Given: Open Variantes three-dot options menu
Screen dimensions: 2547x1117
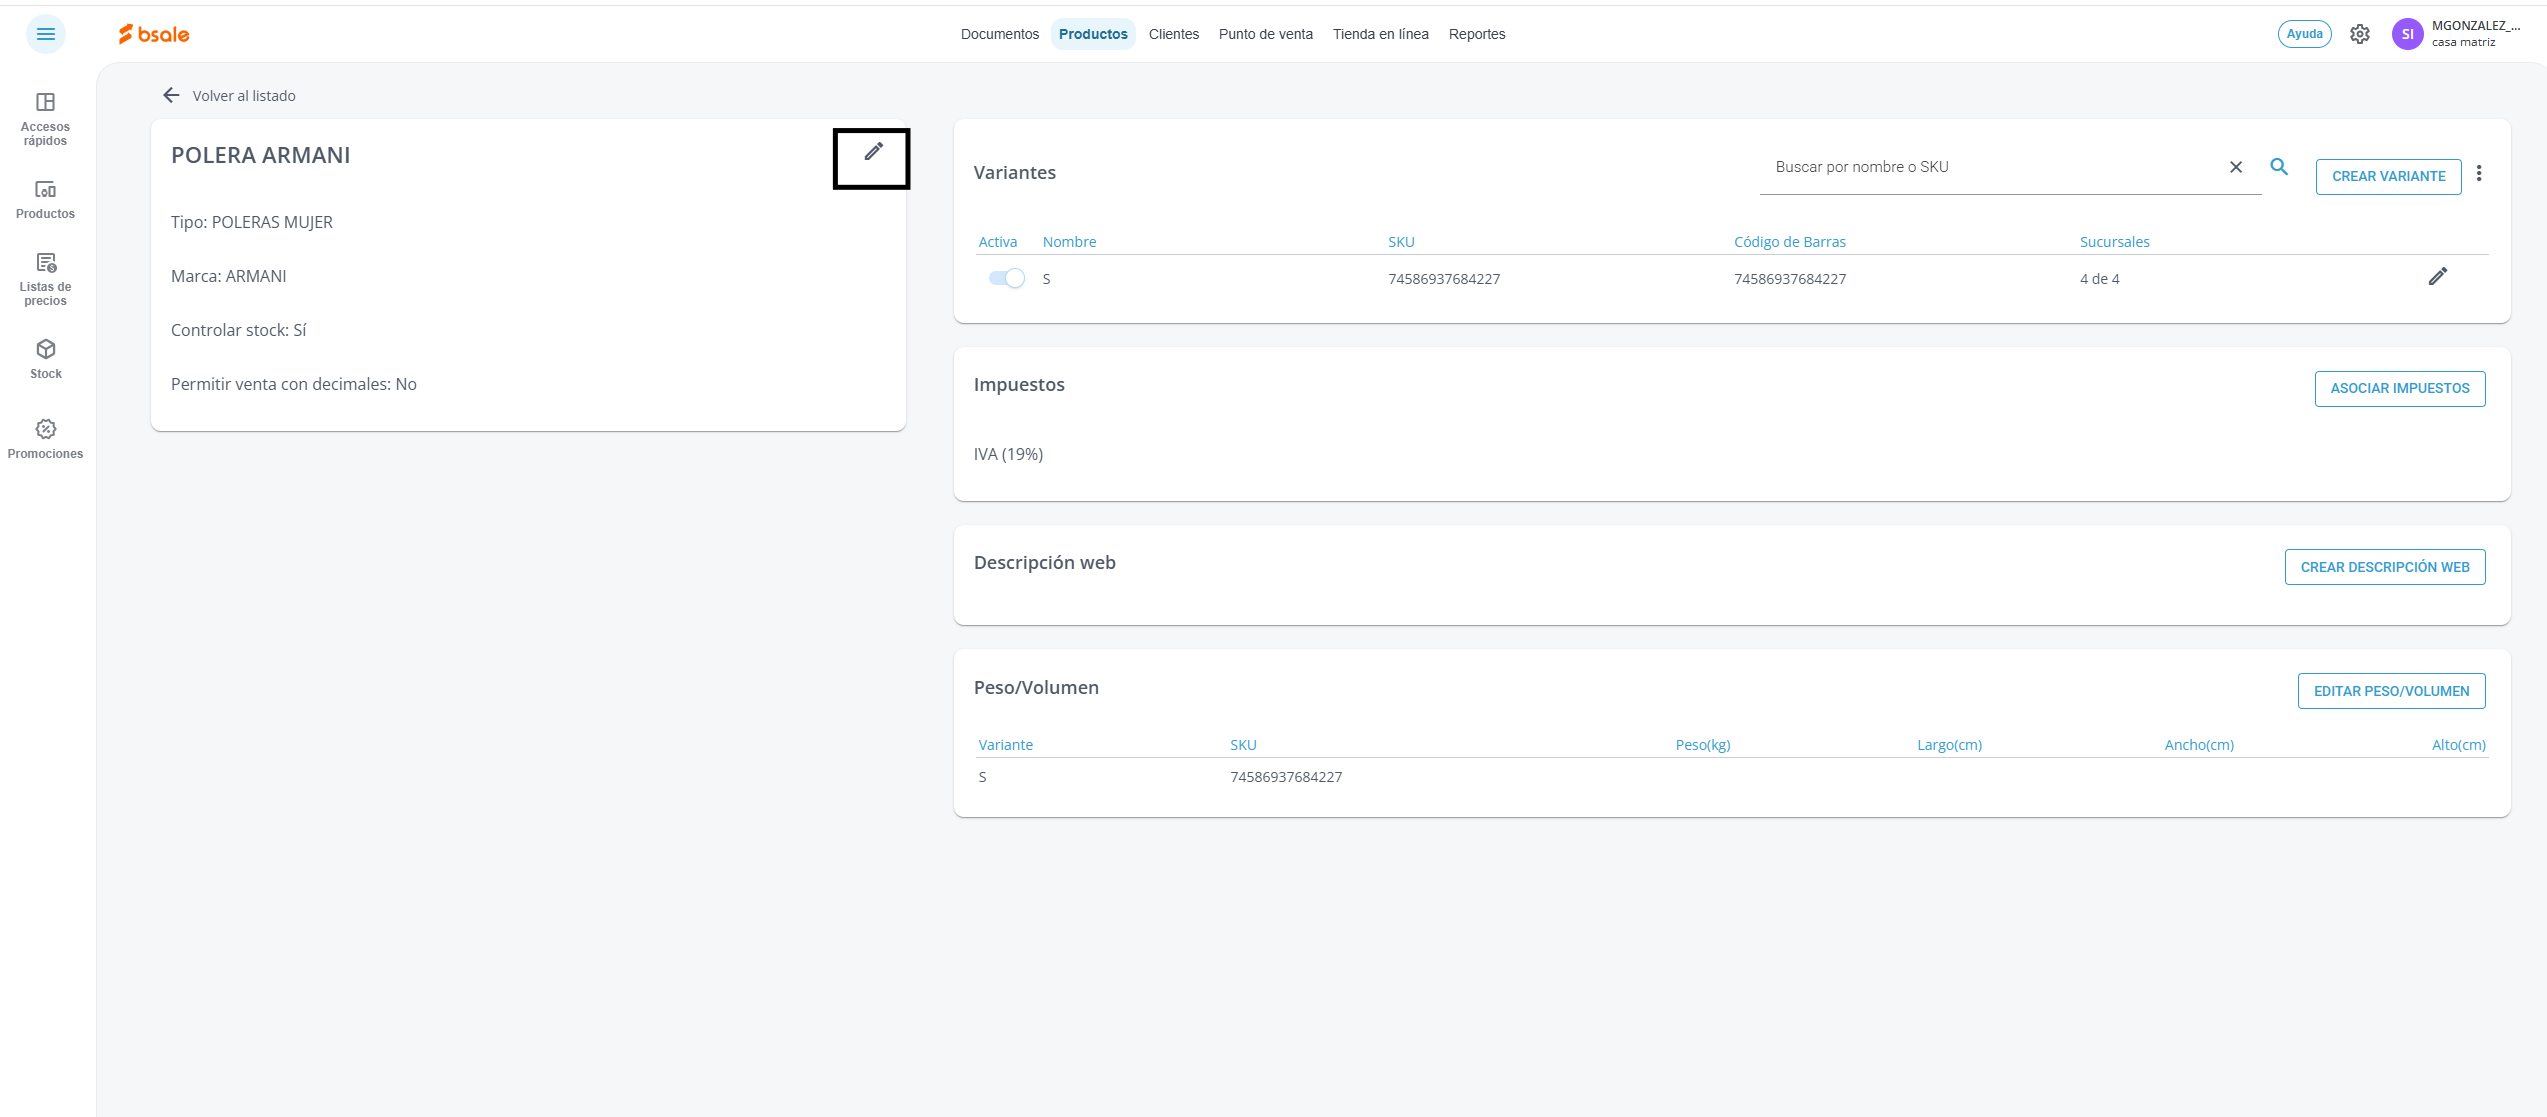Looking at the screenshot, I should pyautogui.click(x=2478, y=174).
